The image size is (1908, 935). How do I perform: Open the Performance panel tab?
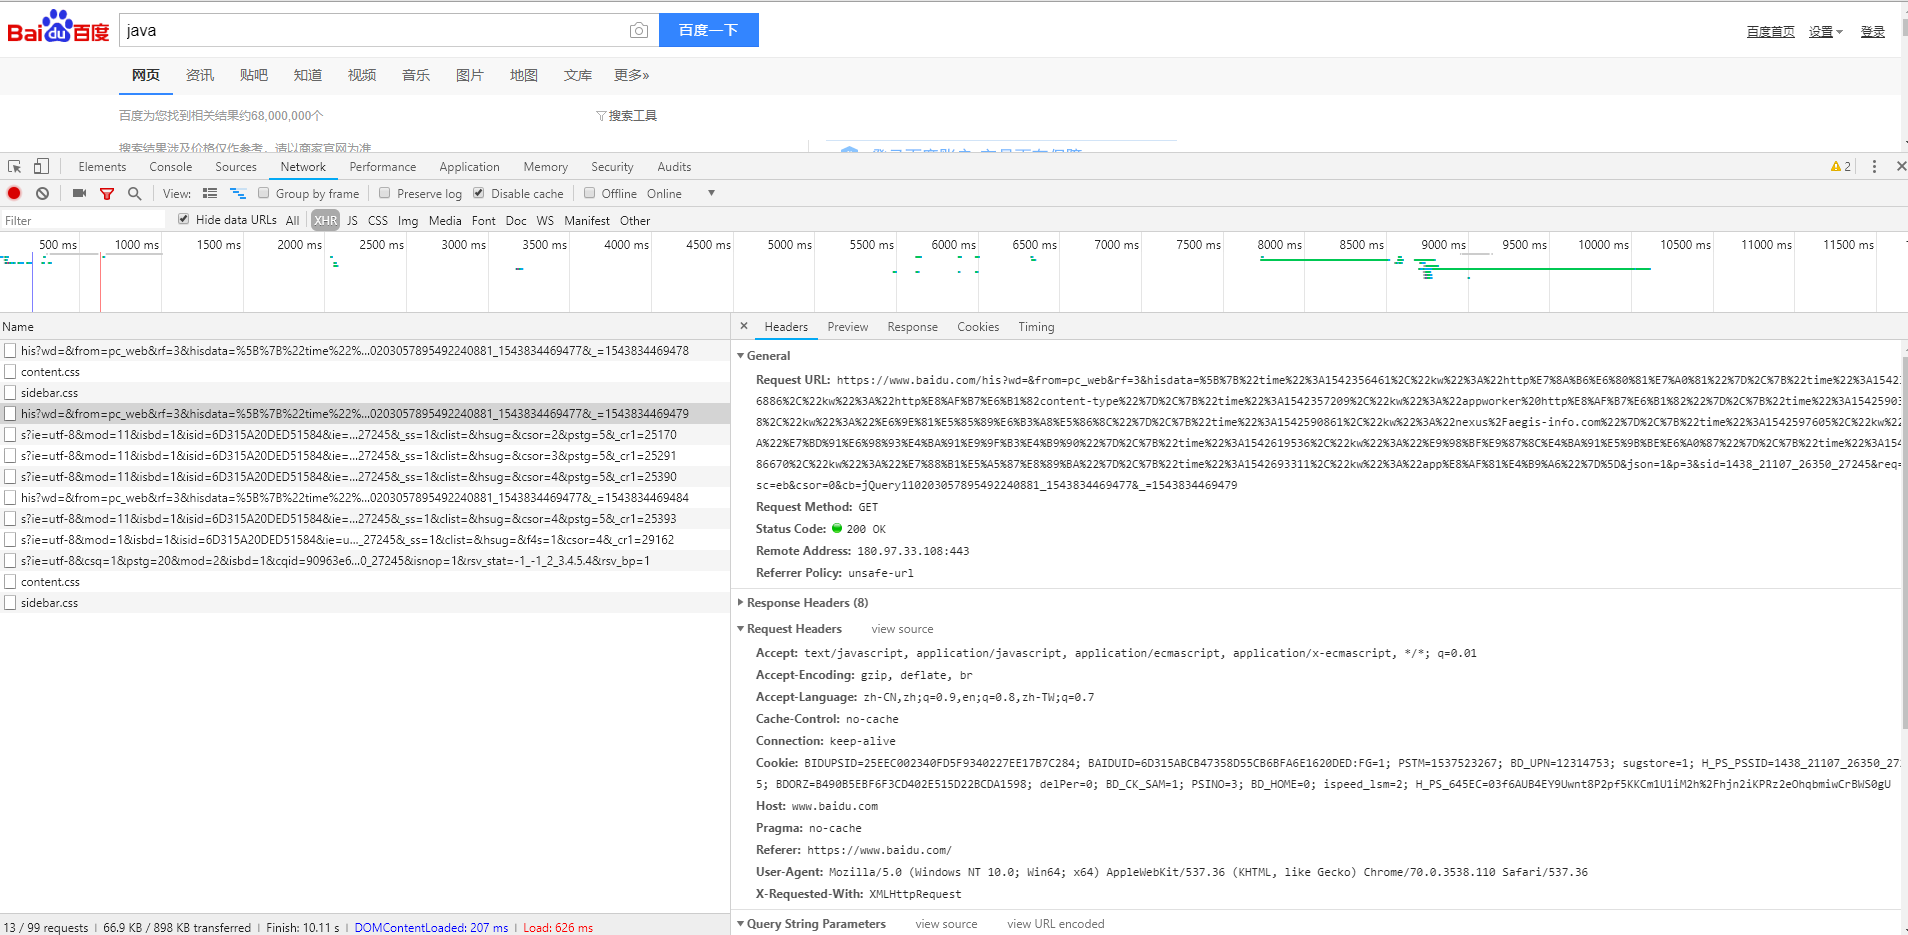(x=383, y=167)
